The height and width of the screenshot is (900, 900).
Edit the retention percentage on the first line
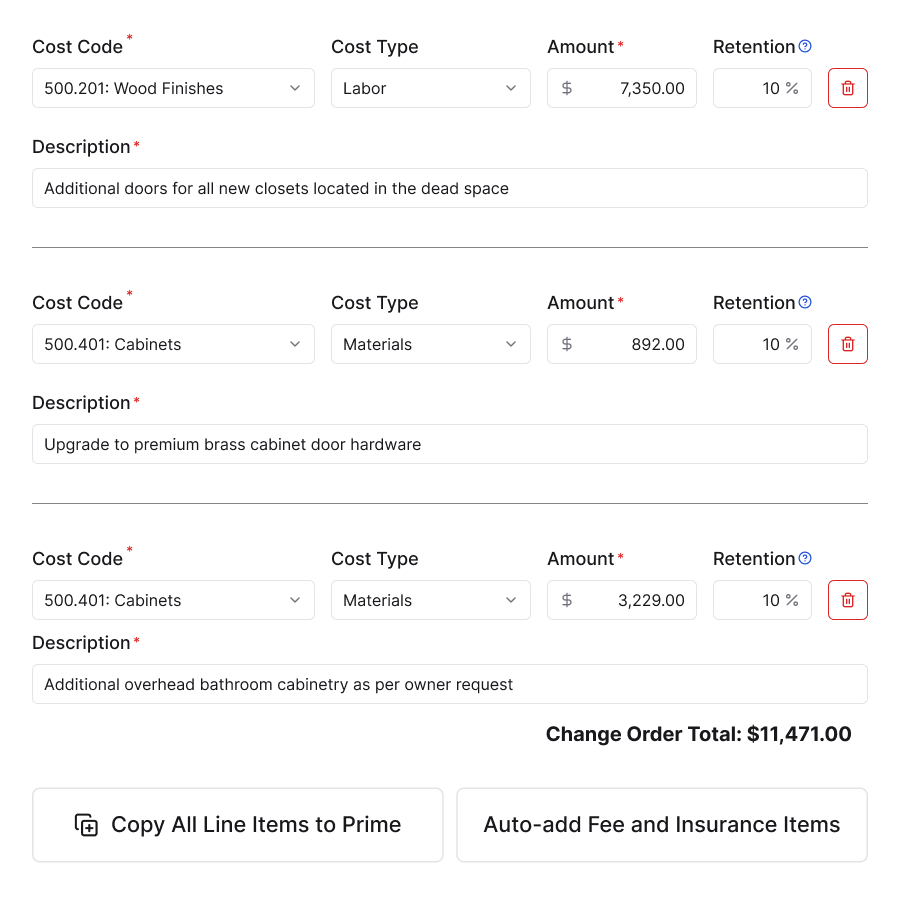coord(762,88)
